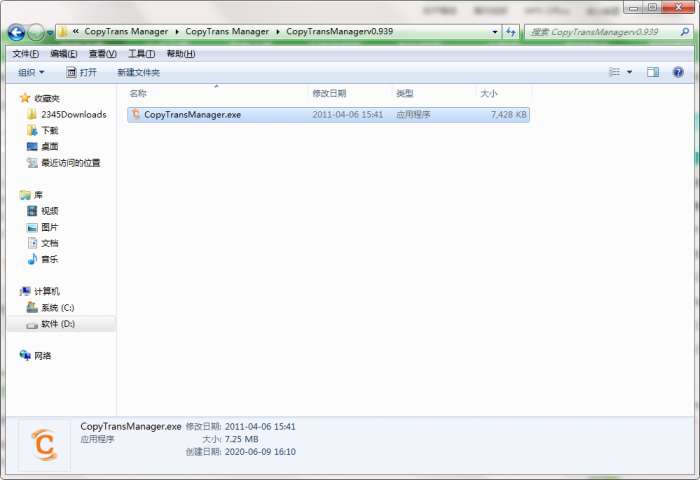Click CopyTransManager.exe file icon in list

(136, 114)
